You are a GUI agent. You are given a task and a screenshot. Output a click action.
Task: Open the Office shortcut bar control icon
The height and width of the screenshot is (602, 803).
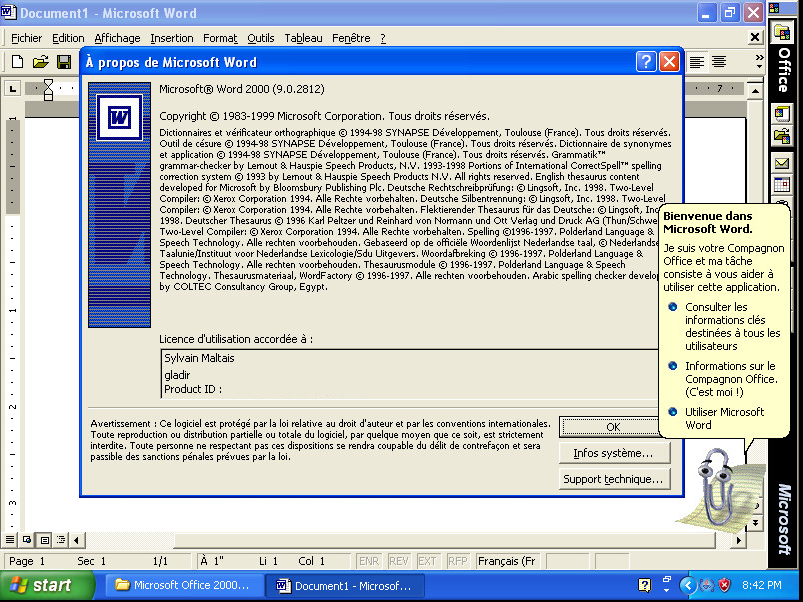[x=774, y=8]
